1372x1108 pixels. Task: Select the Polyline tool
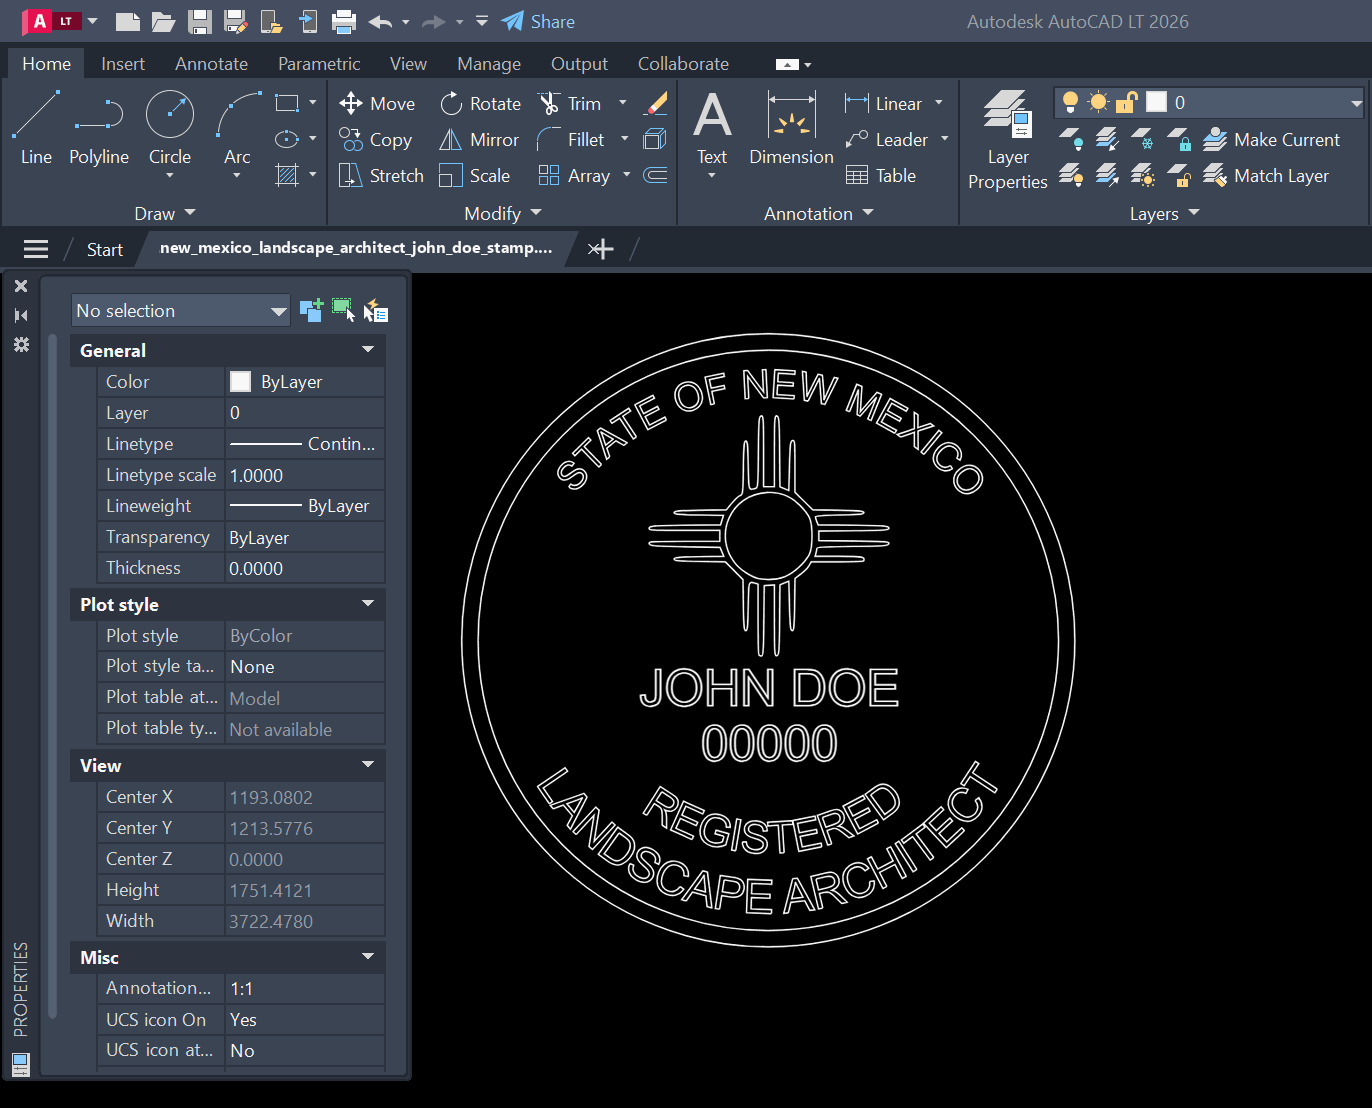[99, 128]
